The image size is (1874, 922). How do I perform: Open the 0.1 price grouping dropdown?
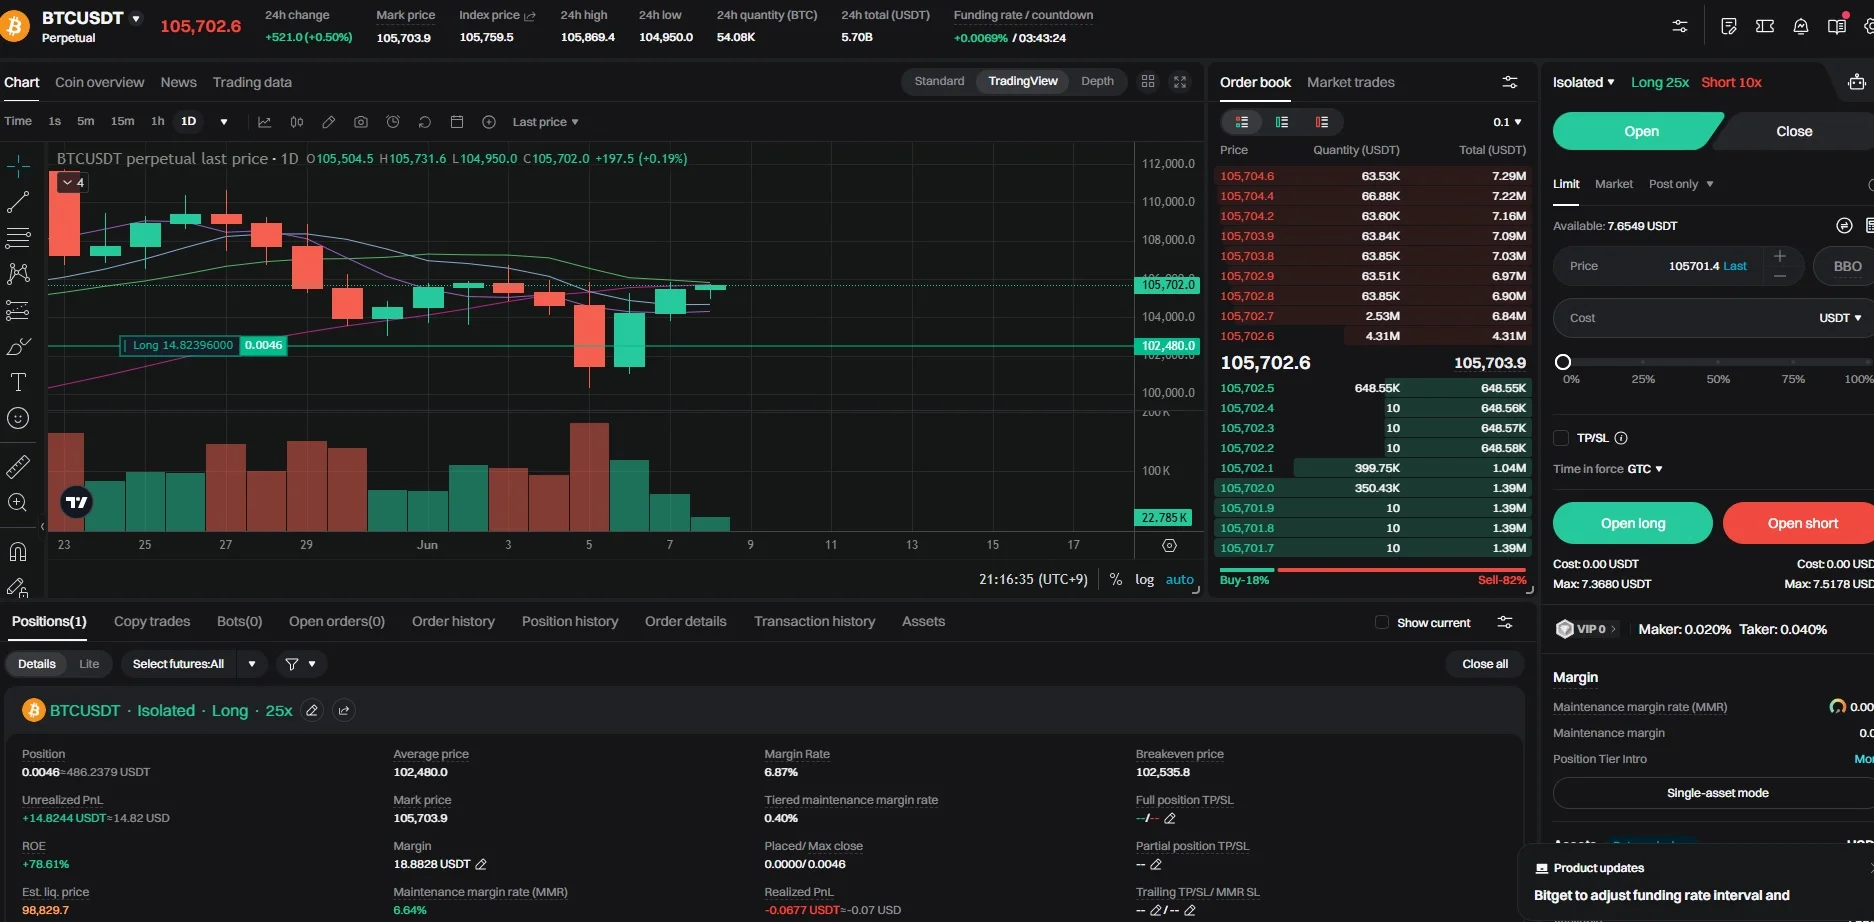pos(1507,122)
